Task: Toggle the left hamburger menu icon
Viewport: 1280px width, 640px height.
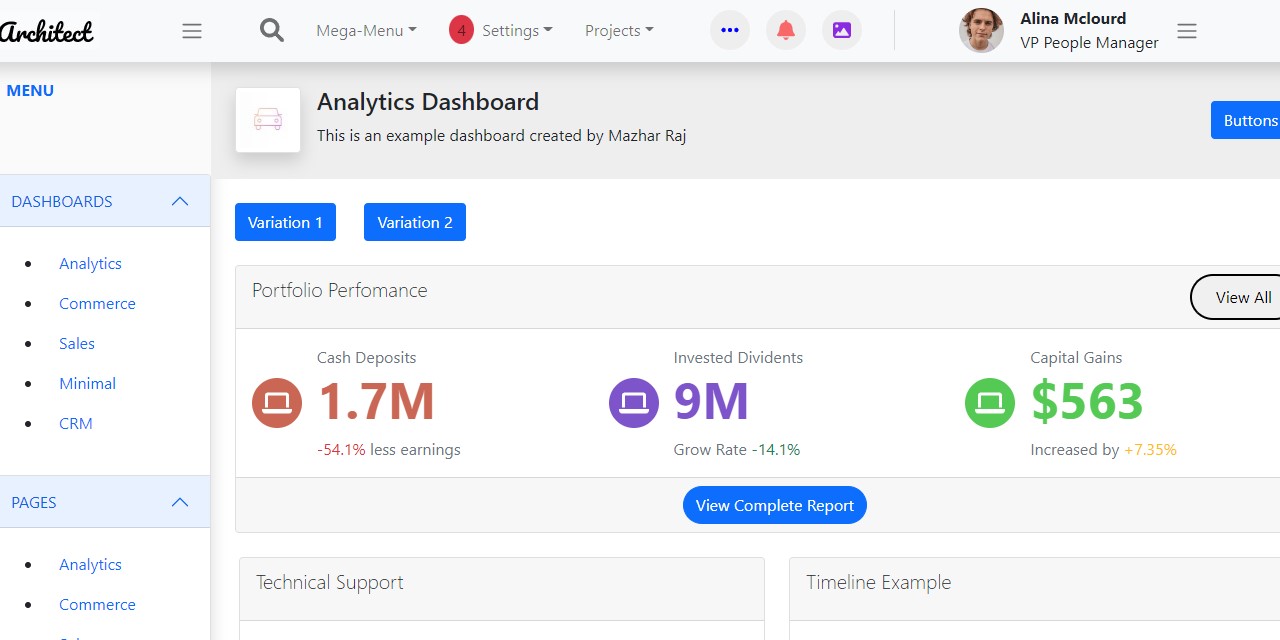Action: (x=192, y=31)
